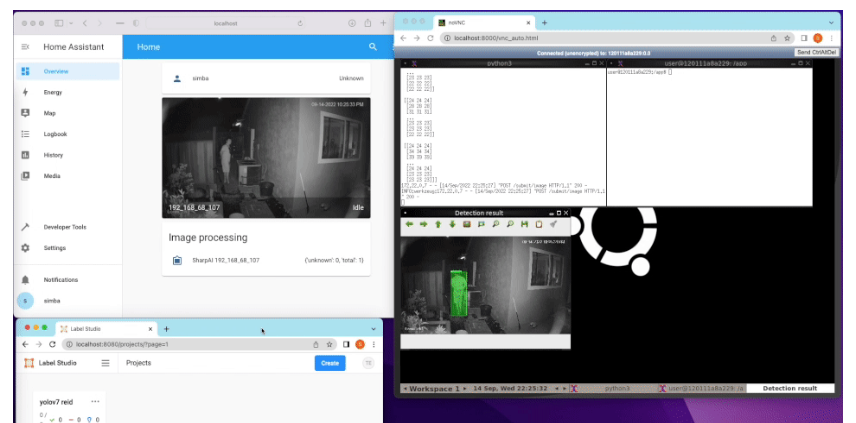Open yolov7 reid project options menu
The height and width of the screenshot is (423, 856).
(96, 402)
